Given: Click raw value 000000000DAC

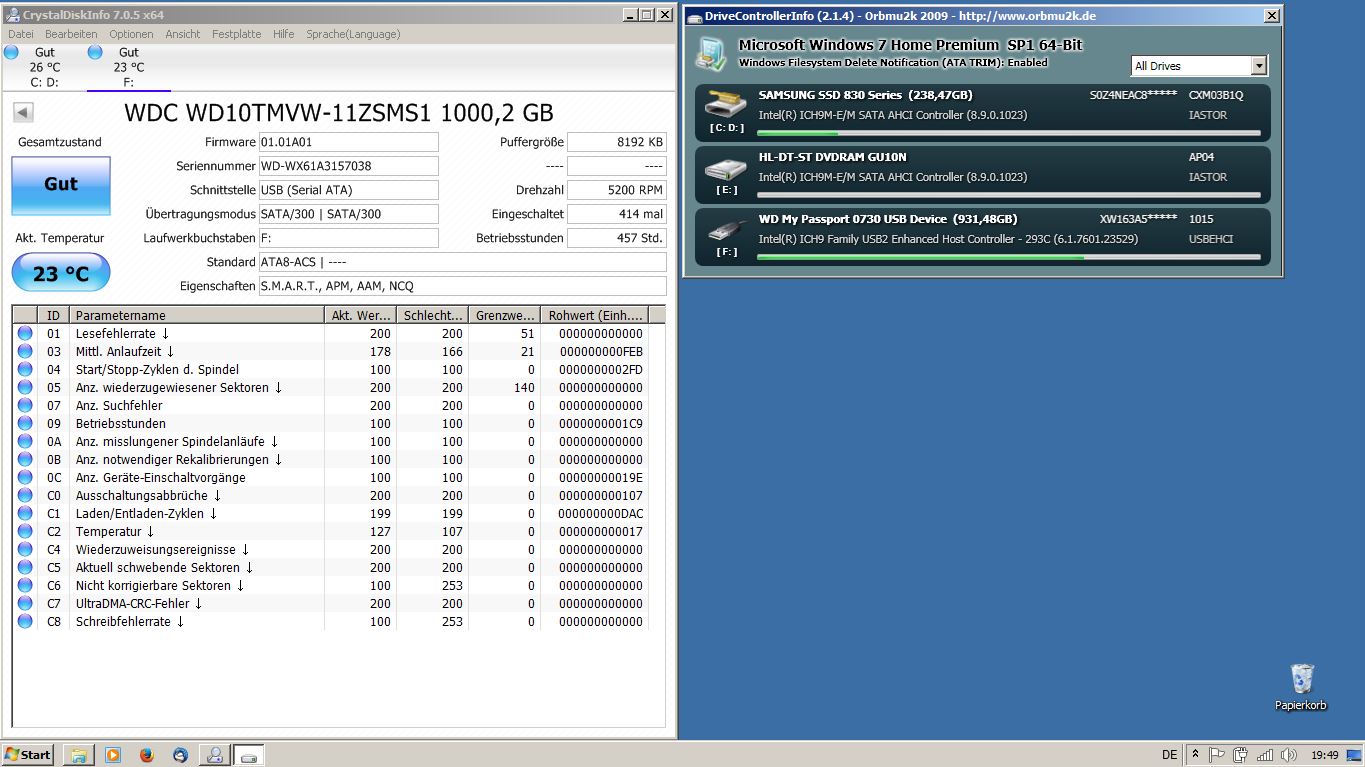Looking at the screenshot, I should [x=601, y=513].
